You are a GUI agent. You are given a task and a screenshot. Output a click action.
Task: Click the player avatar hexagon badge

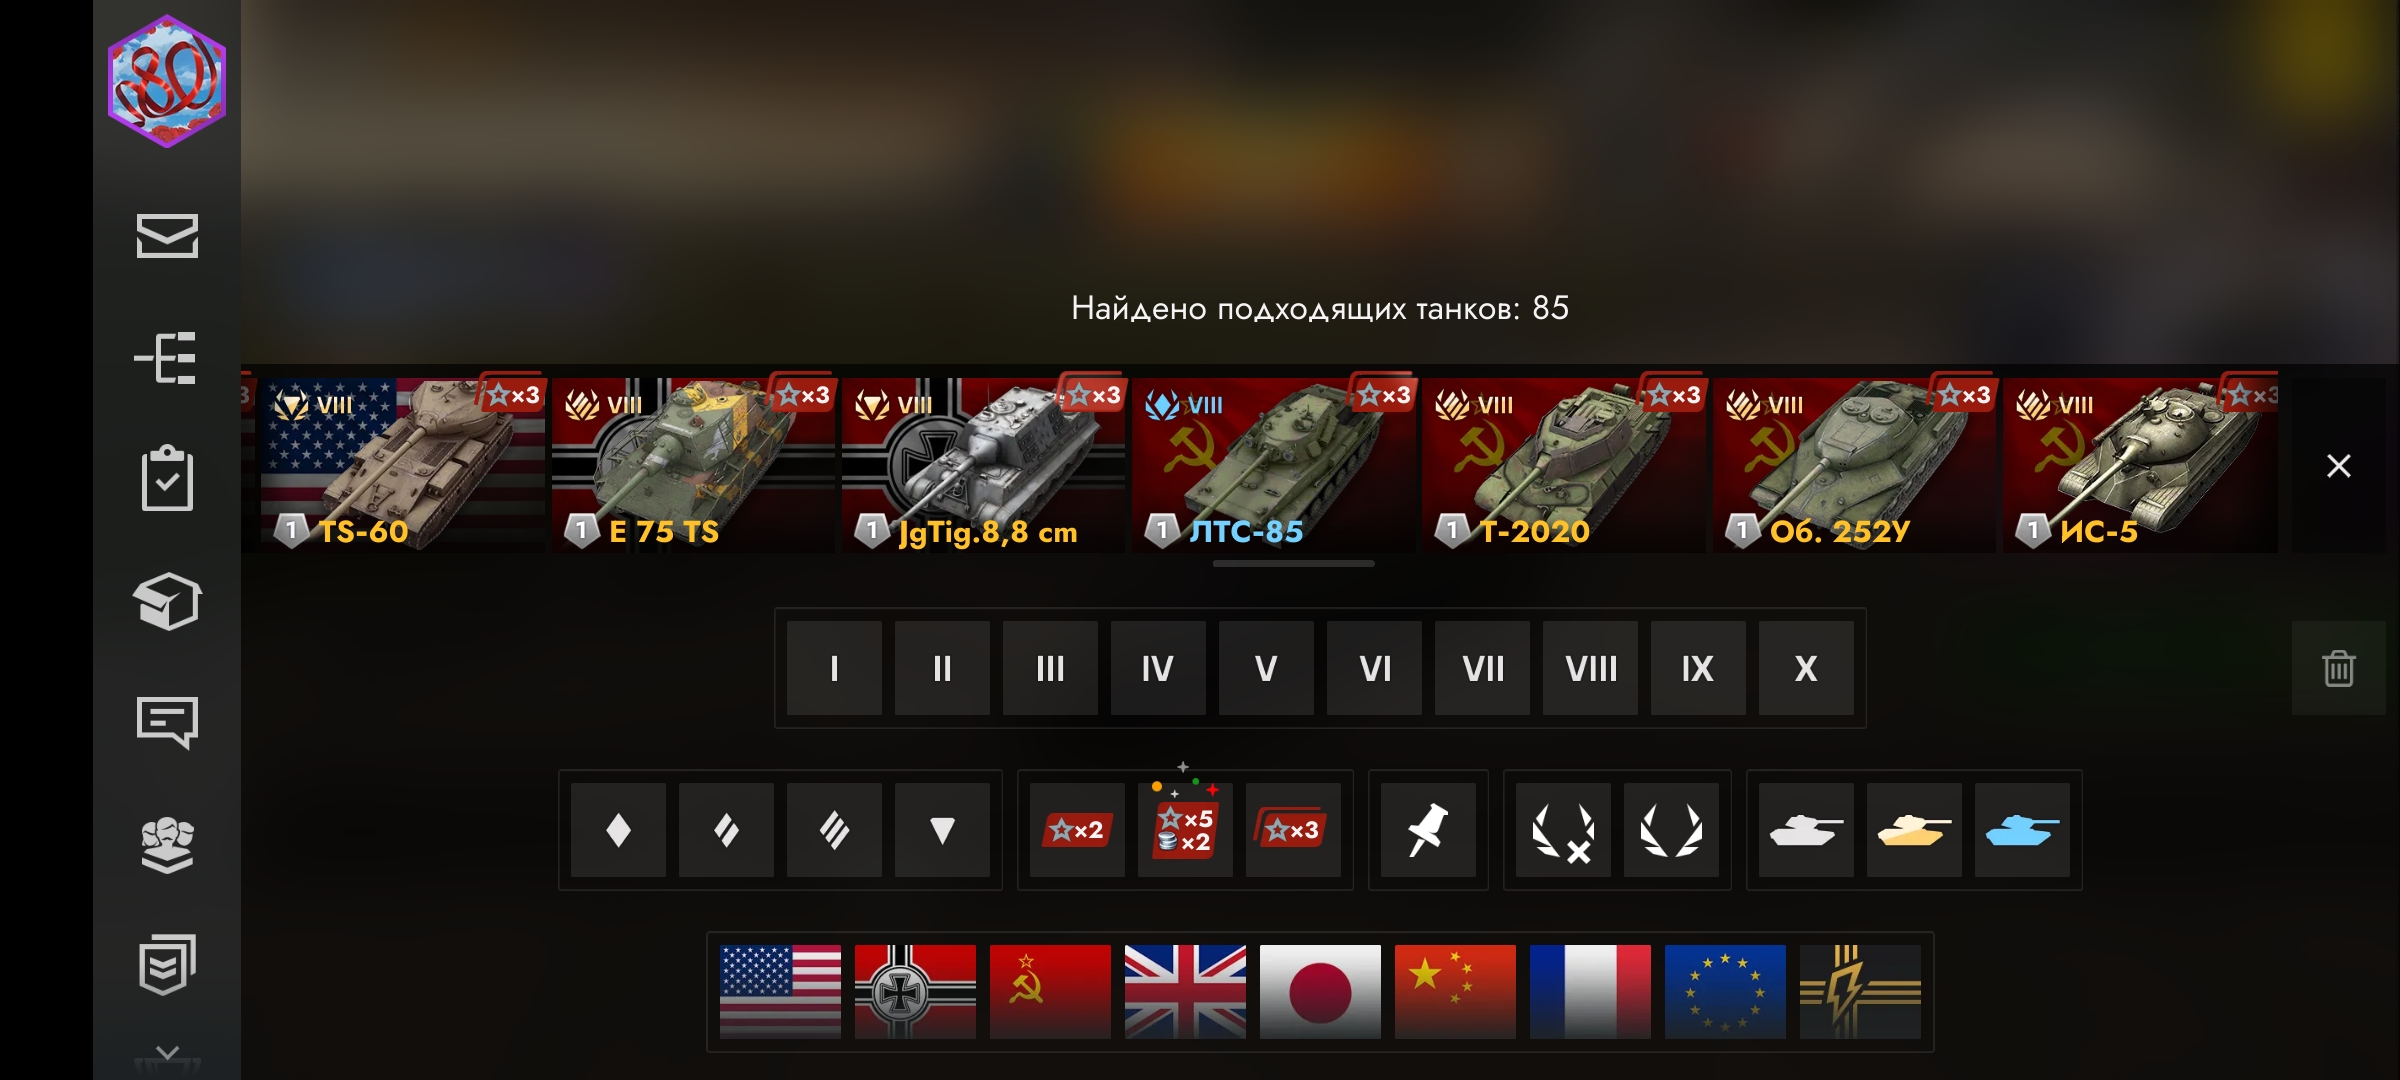(x=167, y=81)
